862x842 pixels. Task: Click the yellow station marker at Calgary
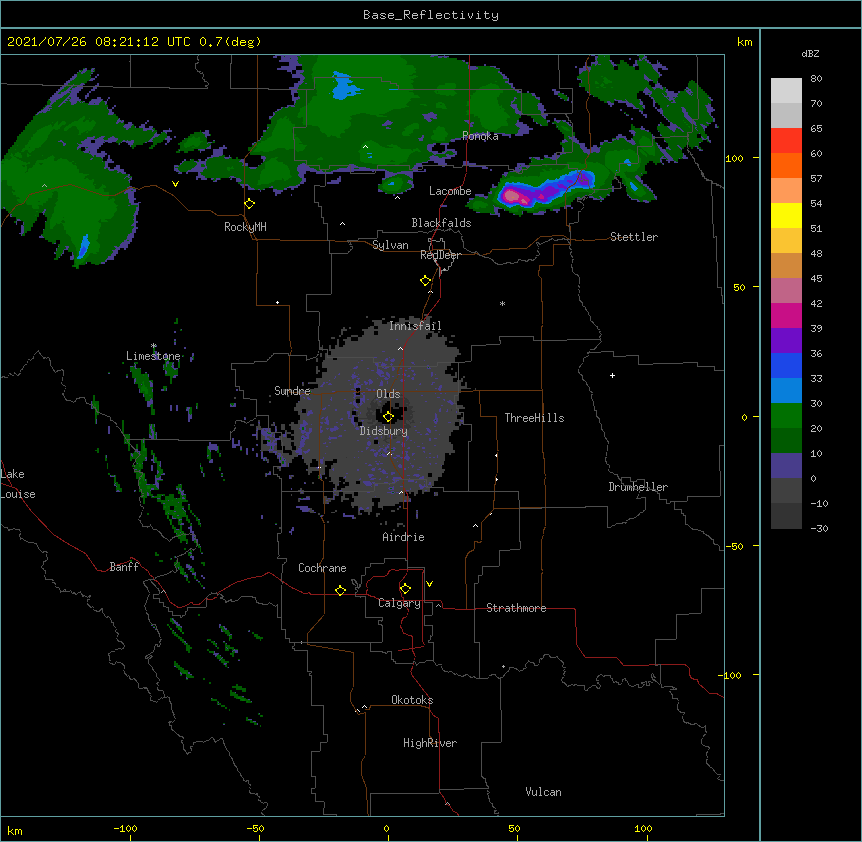tap(405, 589)
